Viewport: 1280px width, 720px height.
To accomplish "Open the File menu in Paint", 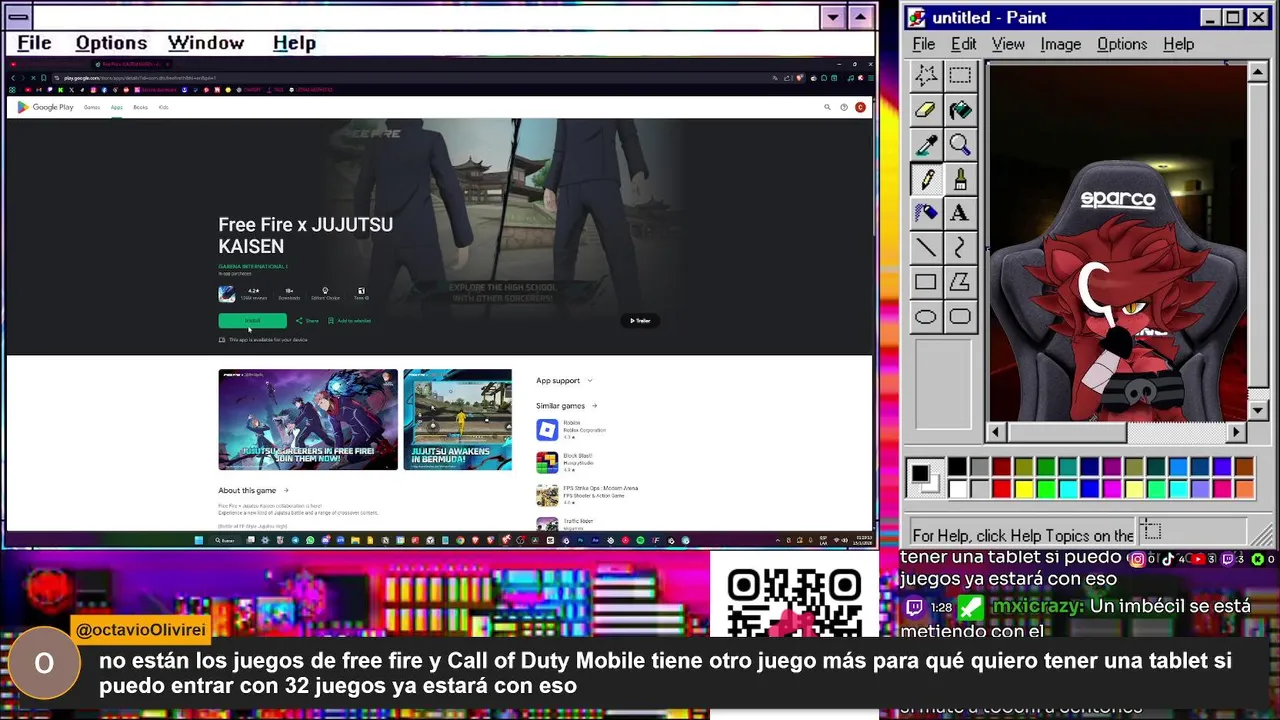I will click(924, 44).
